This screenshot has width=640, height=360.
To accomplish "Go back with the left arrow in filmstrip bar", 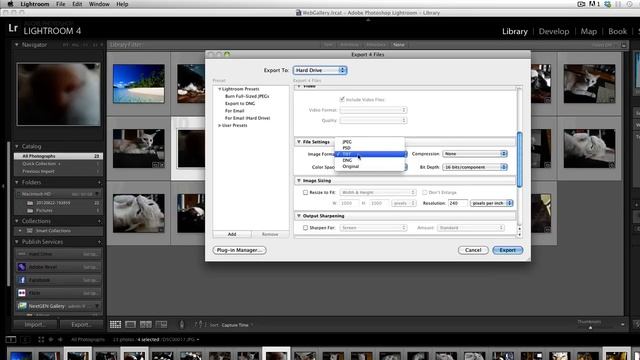I will coord(51,340).
